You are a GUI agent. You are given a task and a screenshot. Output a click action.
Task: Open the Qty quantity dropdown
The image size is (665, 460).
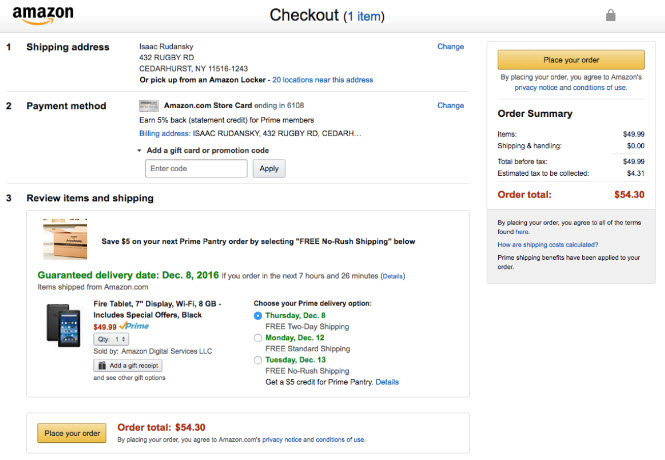coord(111,339)
